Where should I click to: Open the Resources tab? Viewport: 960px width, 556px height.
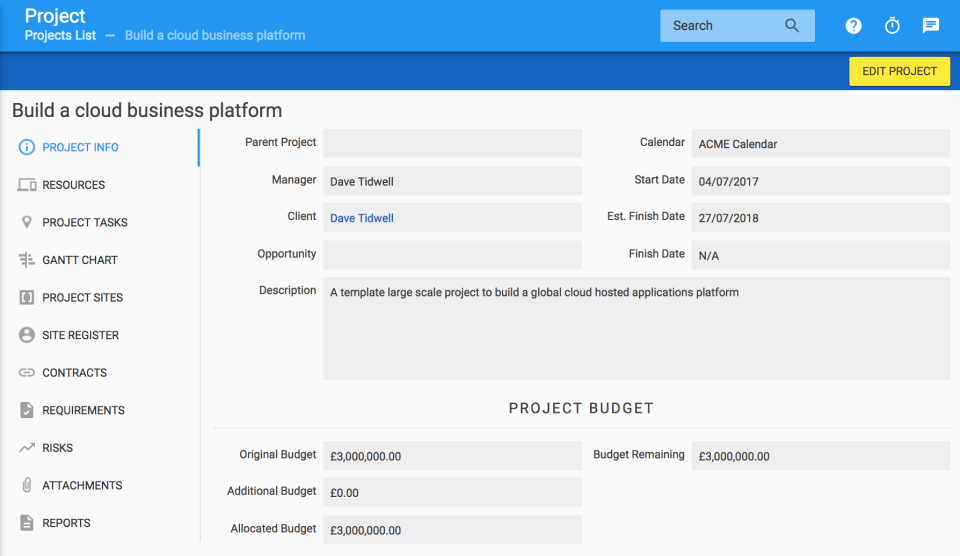(x=73, y=185)
